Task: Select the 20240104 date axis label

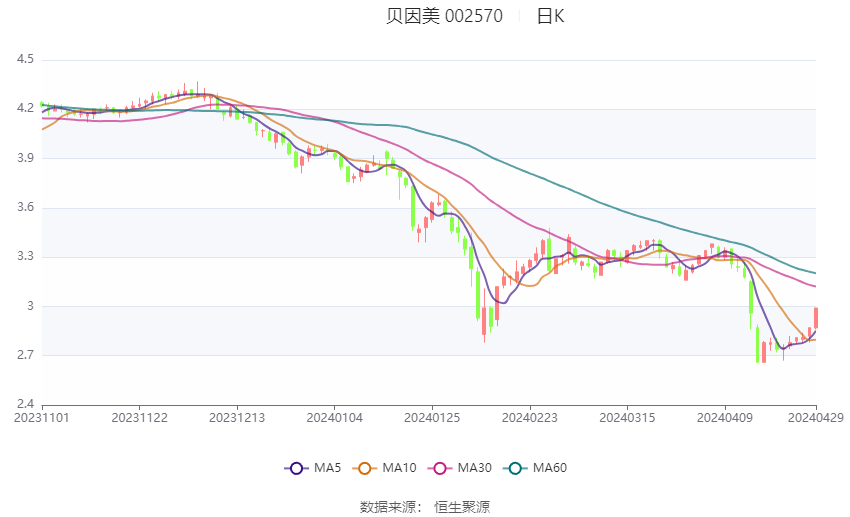Action: 335,417
